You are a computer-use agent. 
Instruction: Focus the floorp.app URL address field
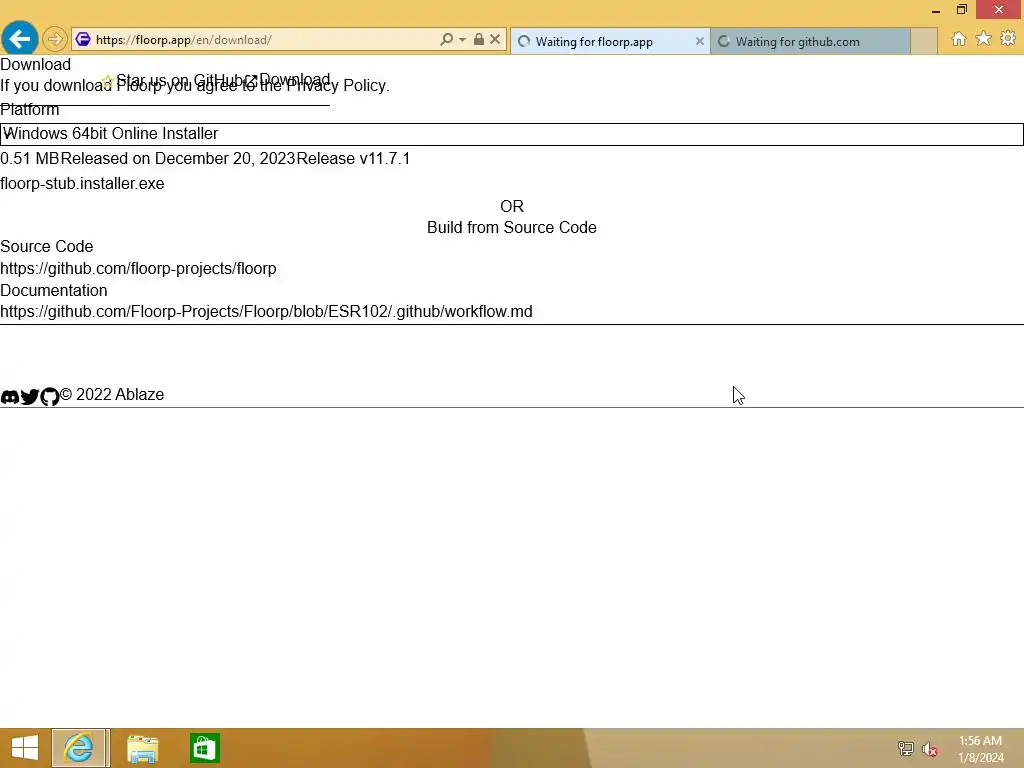(x=261, y=40)
